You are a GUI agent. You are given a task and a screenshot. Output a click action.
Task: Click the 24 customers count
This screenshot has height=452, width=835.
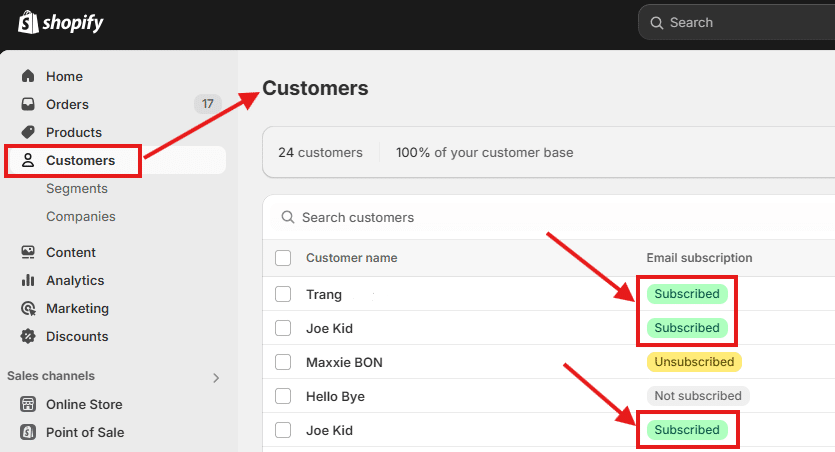320,152
